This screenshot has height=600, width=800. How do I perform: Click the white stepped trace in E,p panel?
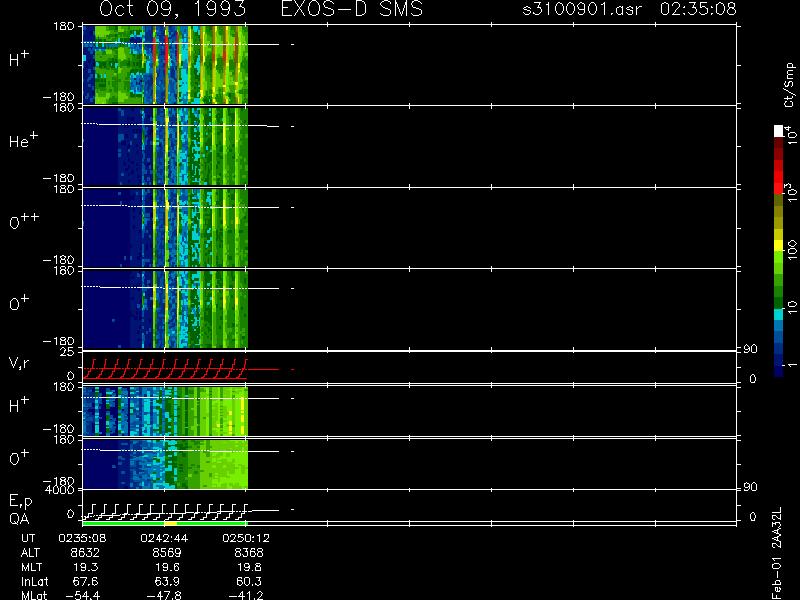pos(165,512)
